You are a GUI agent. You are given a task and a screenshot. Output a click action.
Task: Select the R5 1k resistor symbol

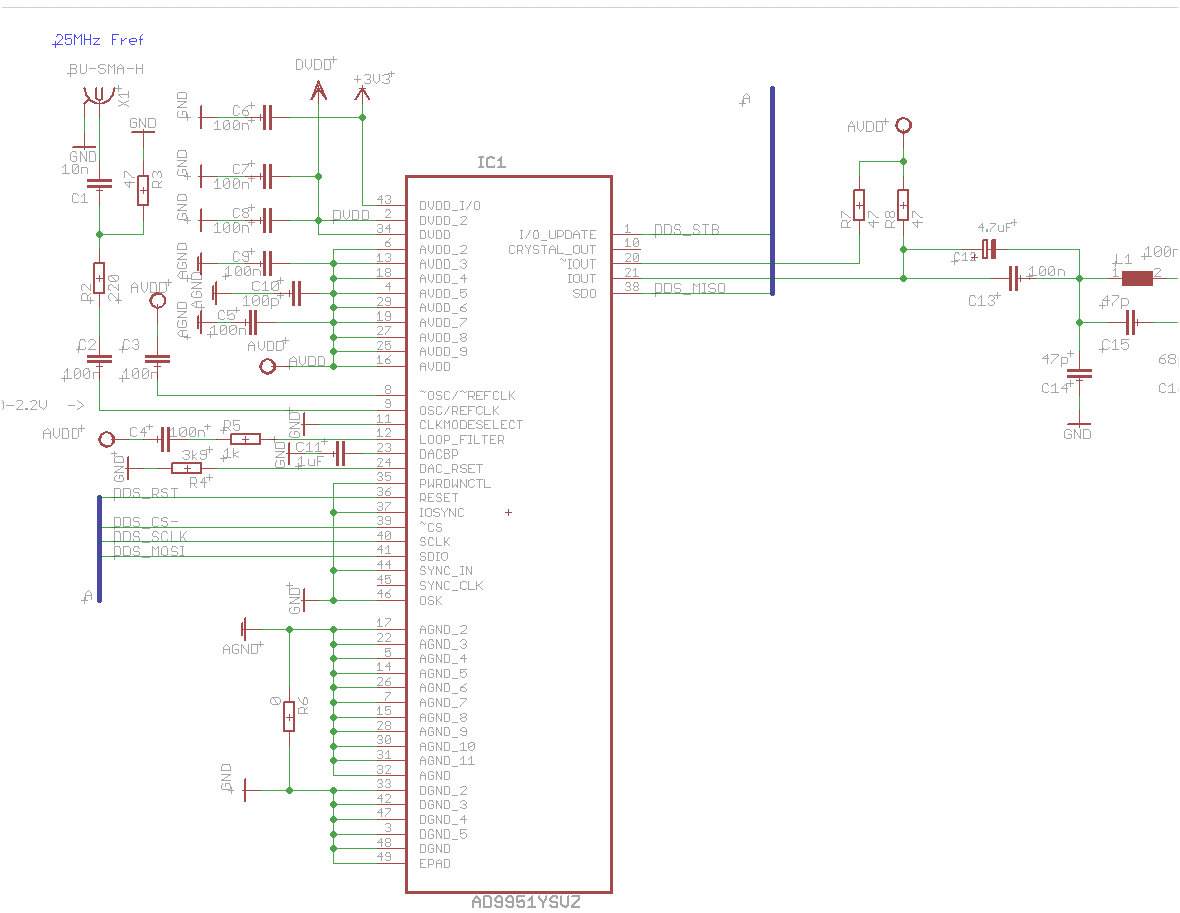point(245,439)
